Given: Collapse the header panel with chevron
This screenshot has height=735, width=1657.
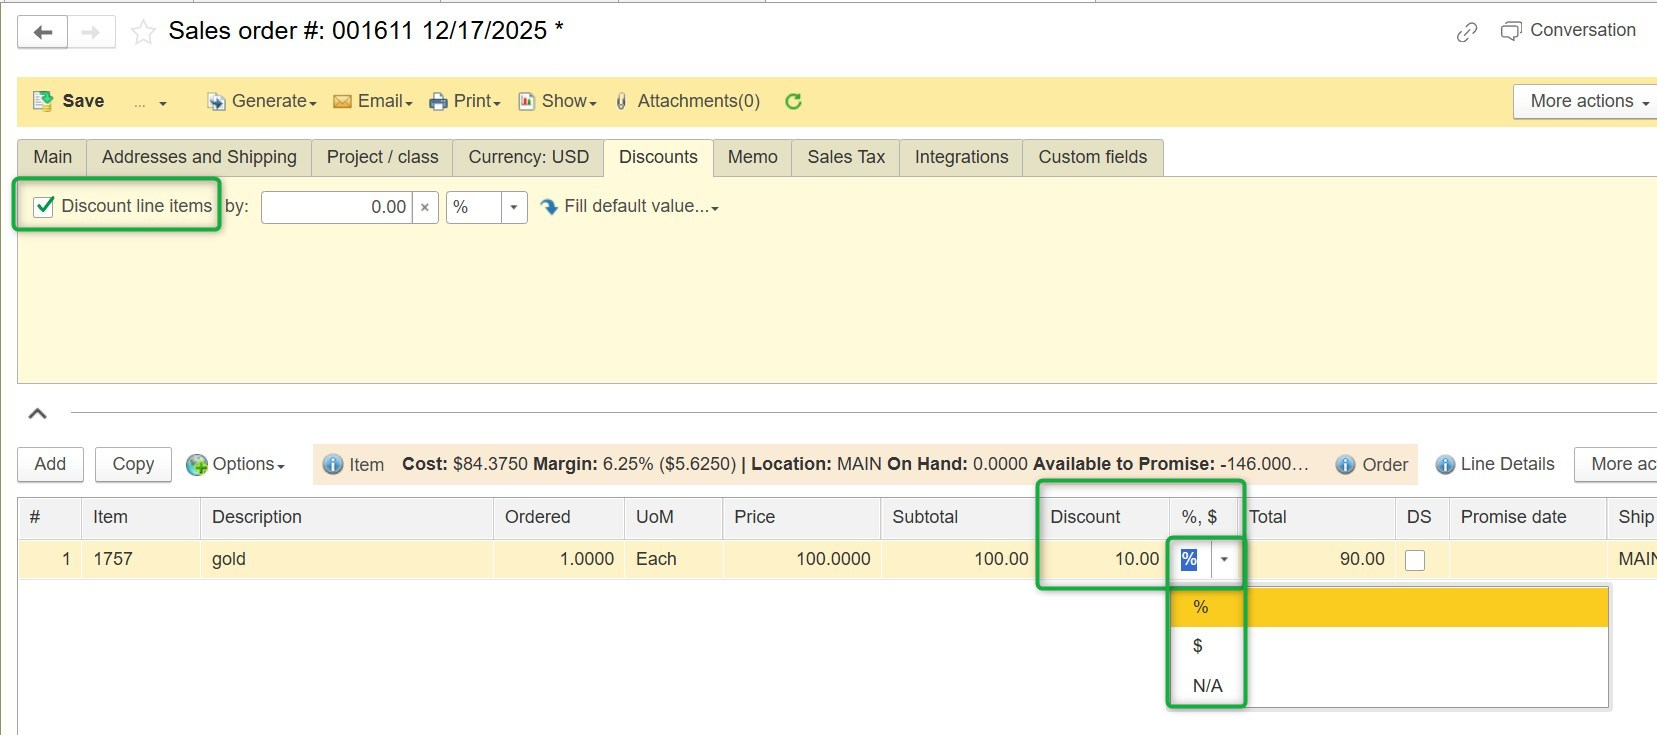Looking at the screenshot, I should coord(37,413).
